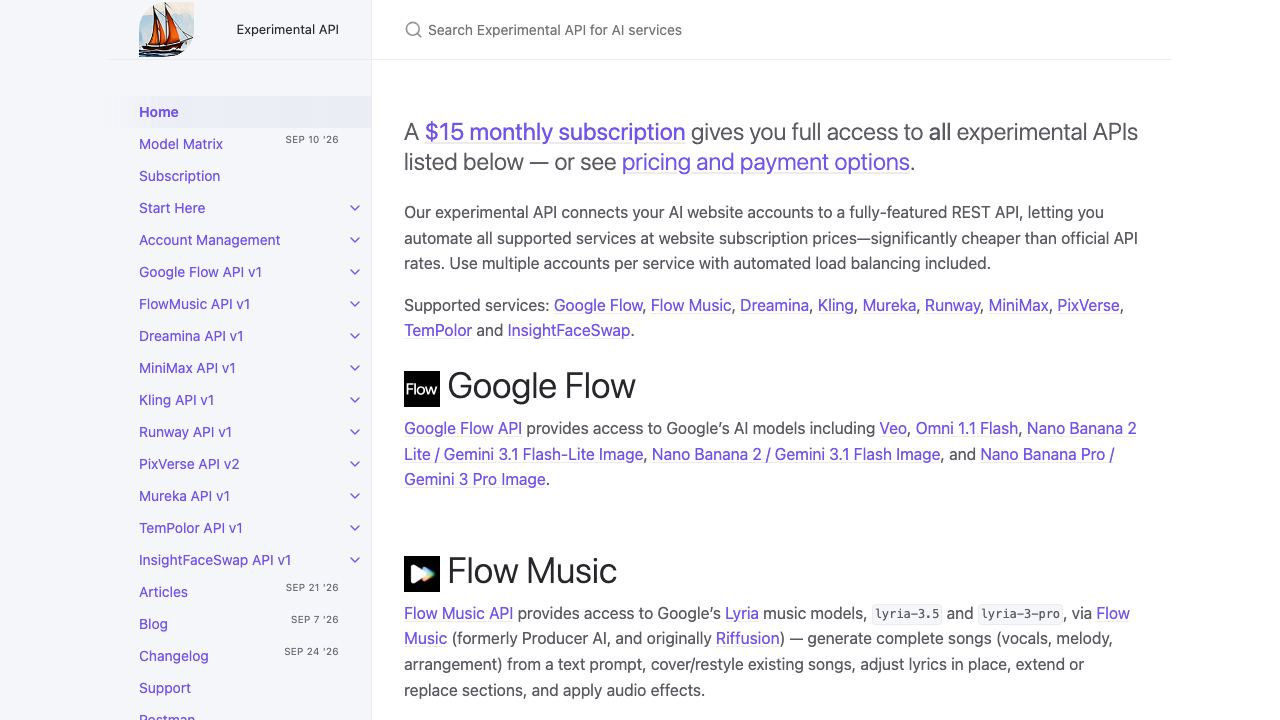Expand the Start Here section
The height and width of the screenshot is (720, 1280).
pyautogui.click(x=355, y=208)
